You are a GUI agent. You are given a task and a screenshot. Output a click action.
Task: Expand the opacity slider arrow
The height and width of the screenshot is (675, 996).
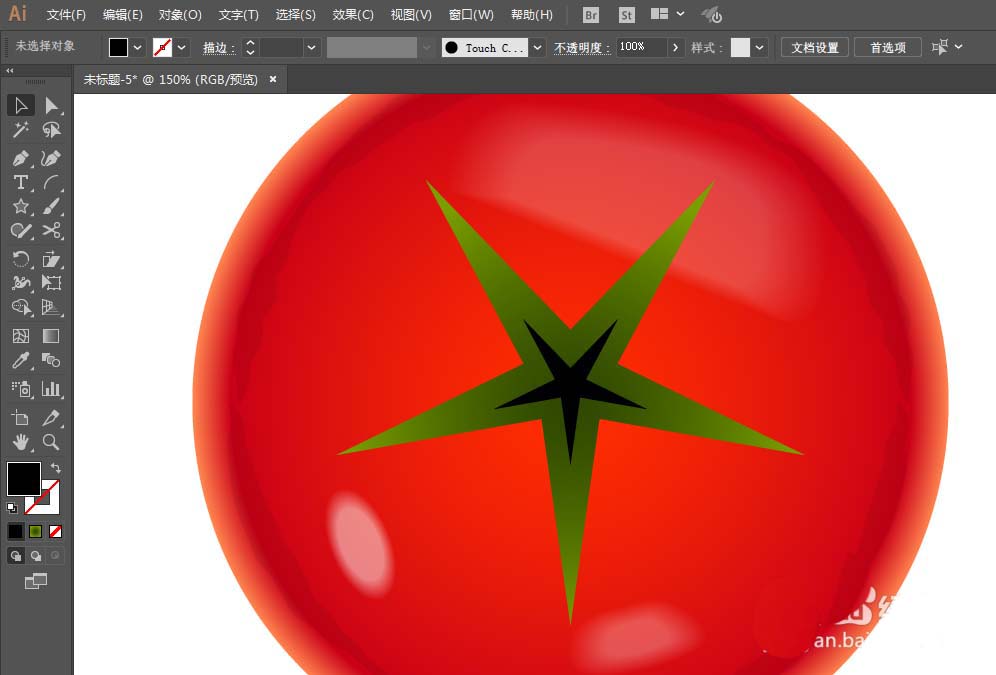675,48
